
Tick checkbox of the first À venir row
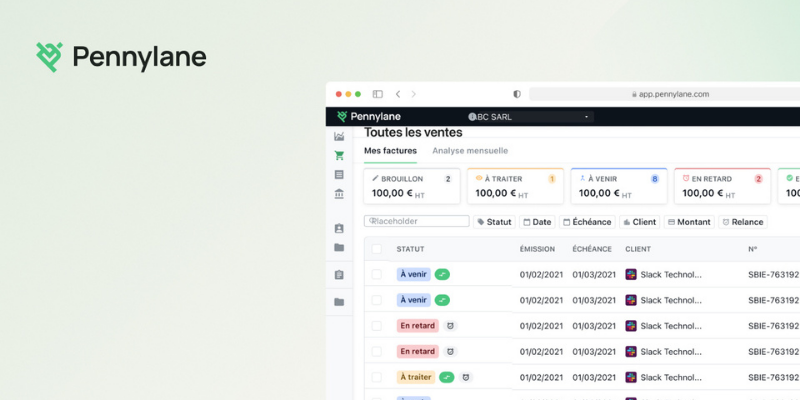(377, 274)
